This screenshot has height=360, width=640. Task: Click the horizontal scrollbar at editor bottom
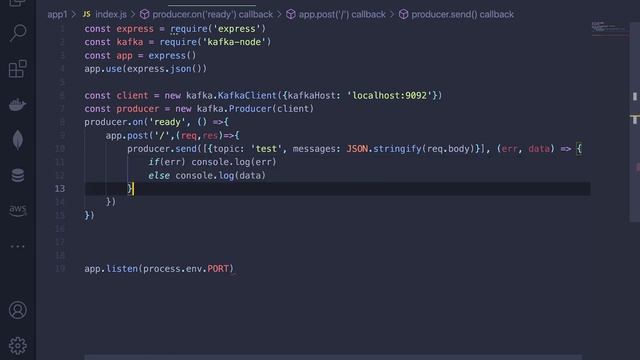click(x=333, y=357)
